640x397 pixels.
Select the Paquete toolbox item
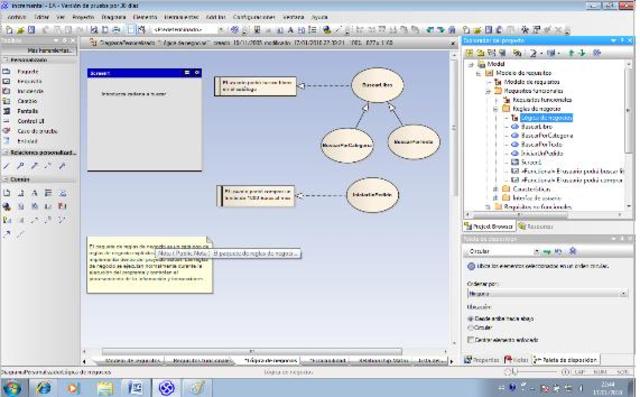tap(28, 71)
